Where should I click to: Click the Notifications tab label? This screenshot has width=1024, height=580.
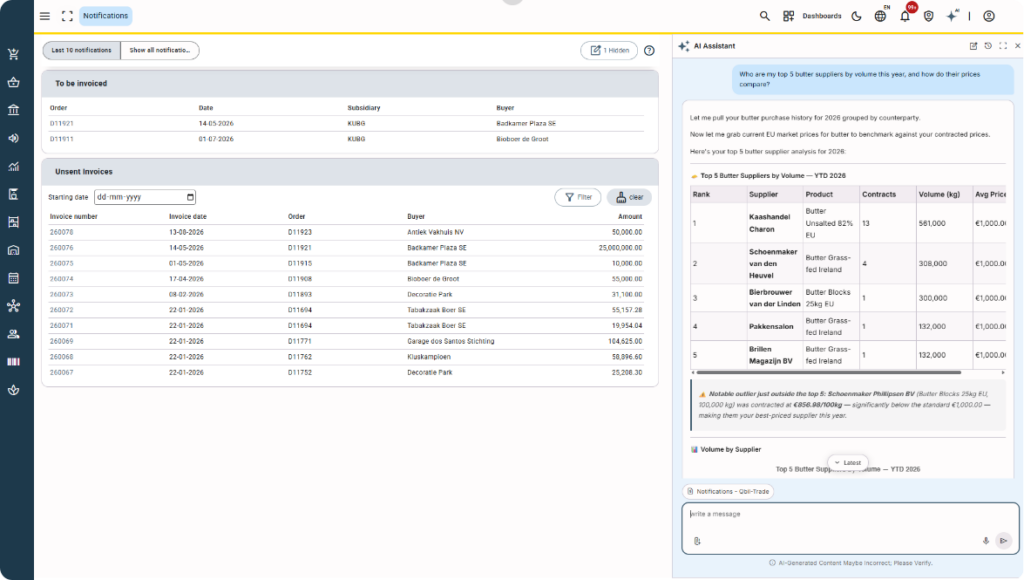point(106,16)
